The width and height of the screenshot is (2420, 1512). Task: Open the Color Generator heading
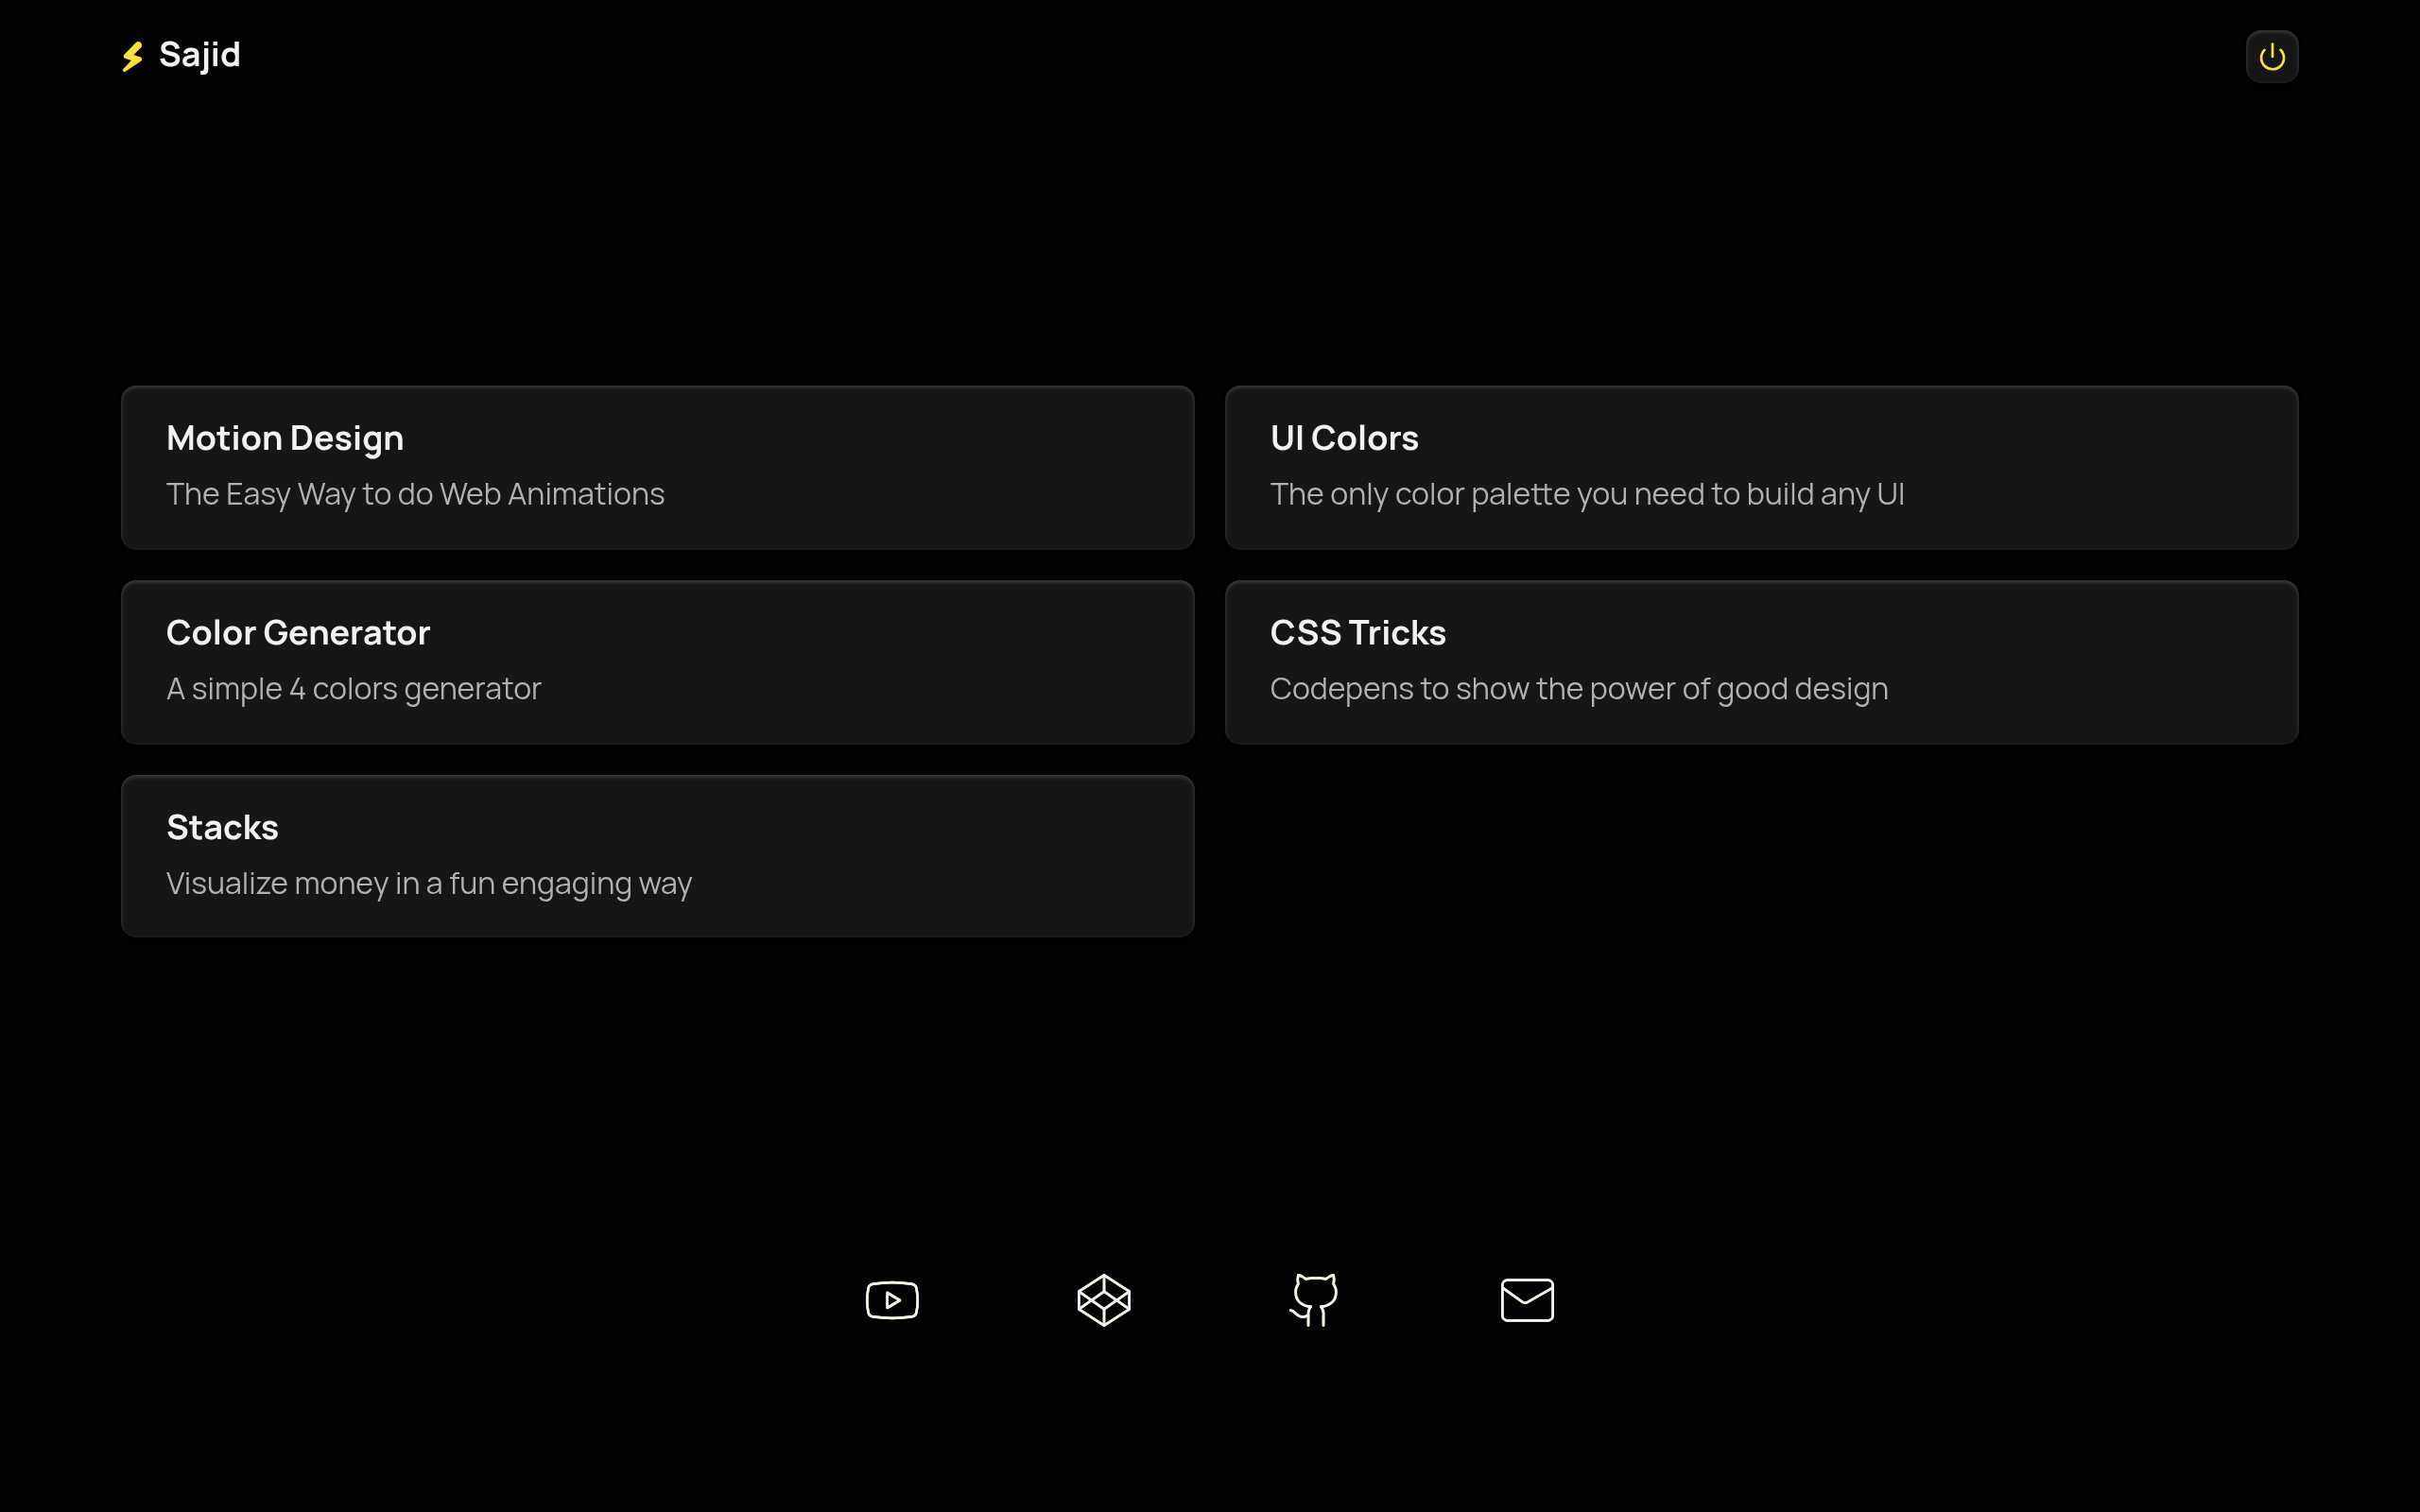[x=298, y=633]
